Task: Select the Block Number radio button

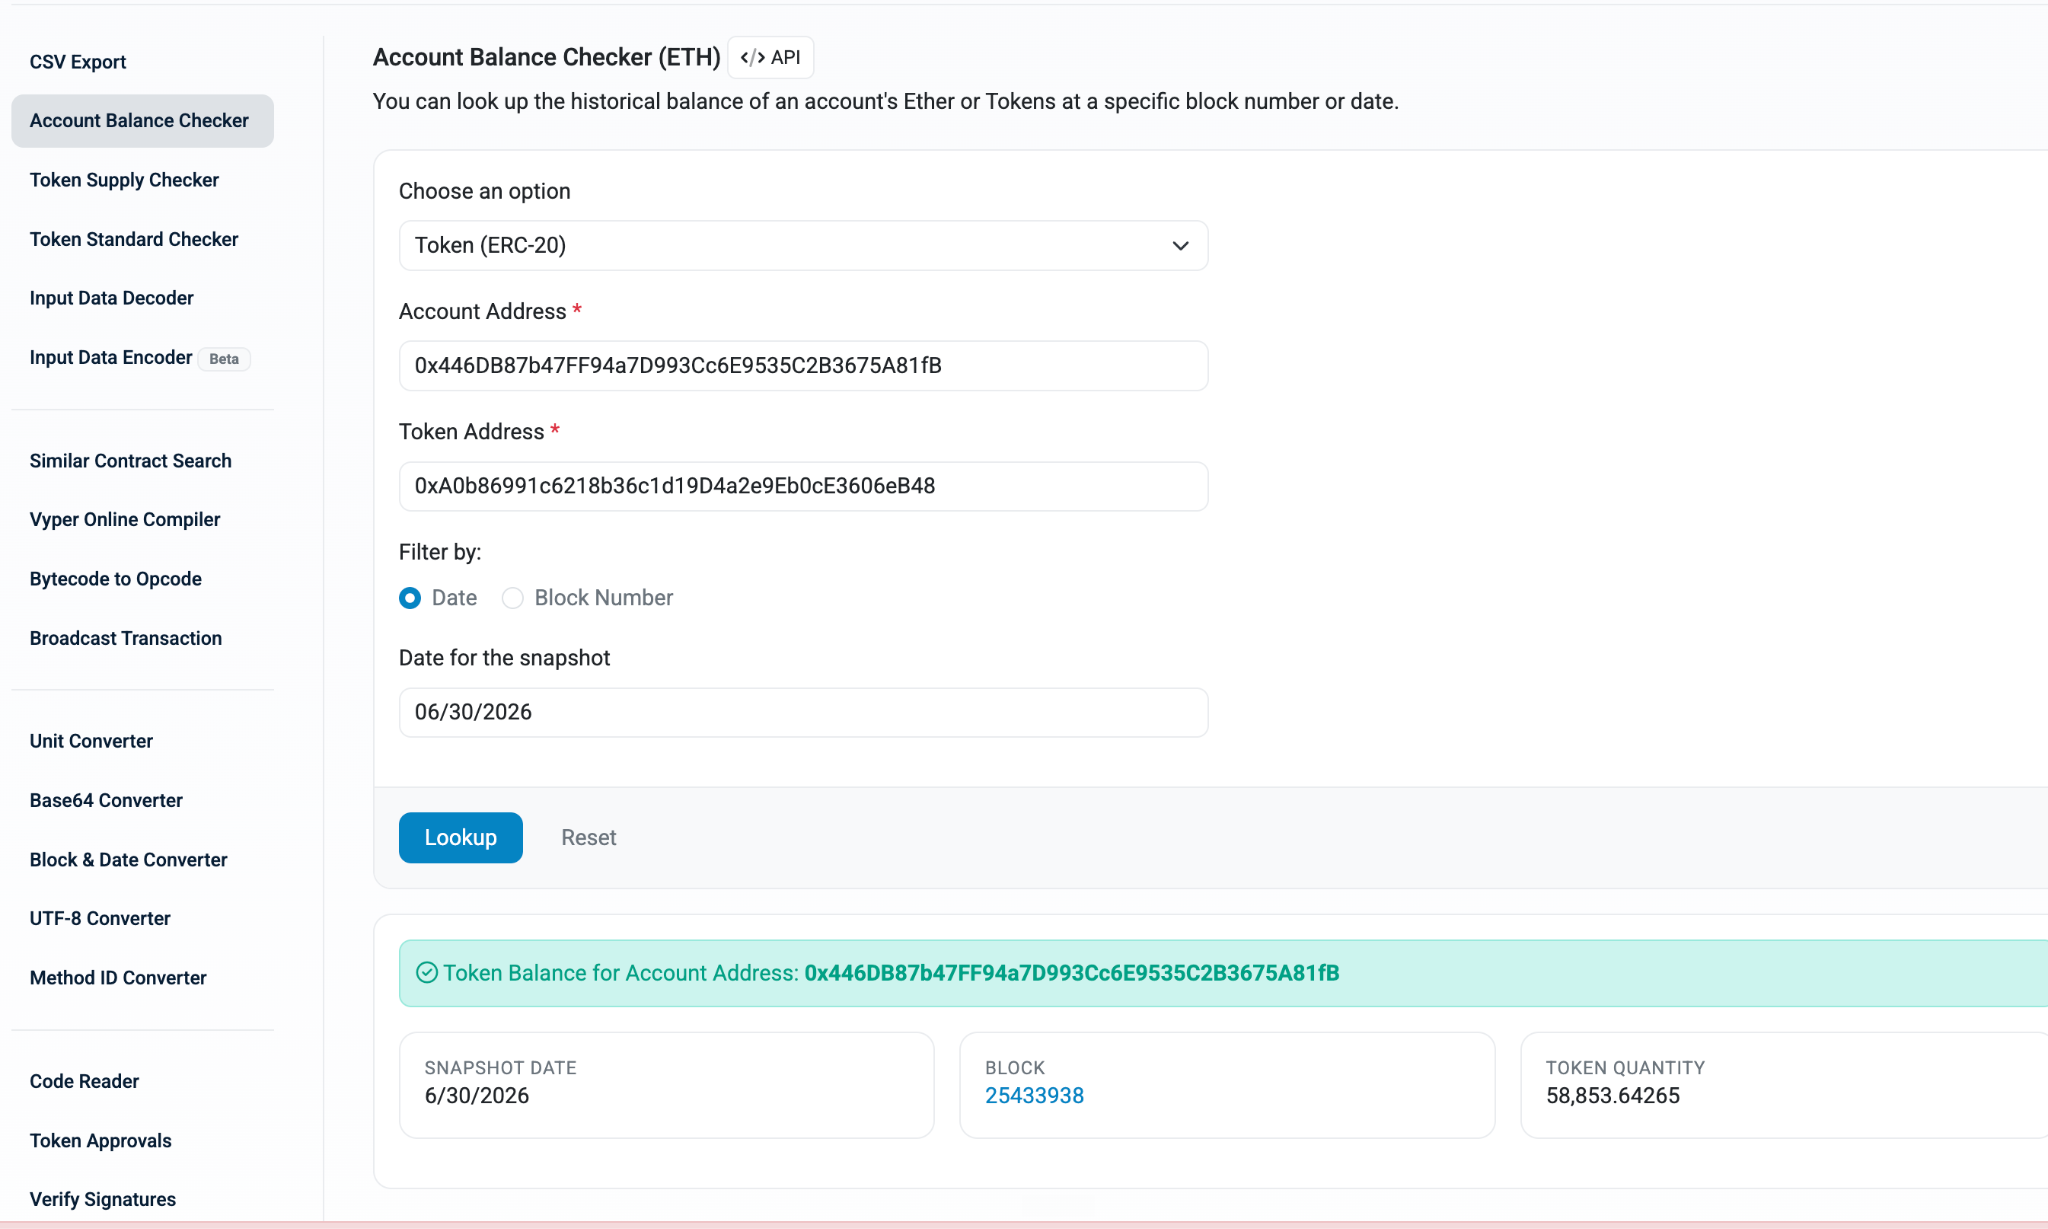Action: pos(513,598)
